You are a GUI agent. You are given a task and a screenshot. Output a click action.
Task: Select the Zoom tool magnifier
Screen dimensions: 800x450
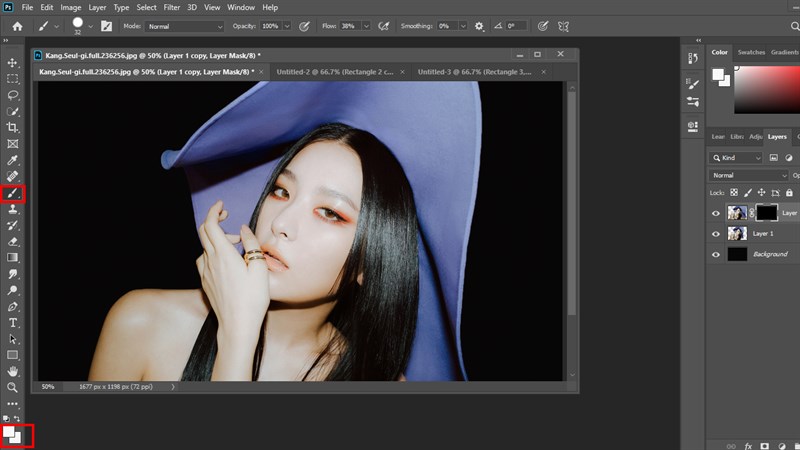[13, 387]
